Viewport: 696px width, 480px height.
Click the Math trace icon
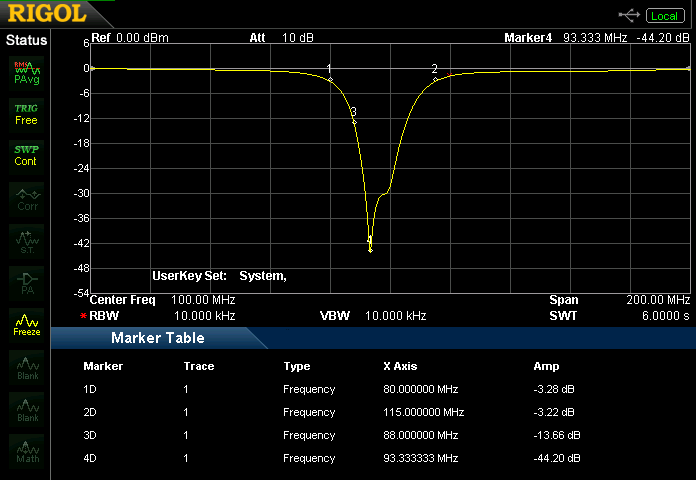tap(27, 451)
